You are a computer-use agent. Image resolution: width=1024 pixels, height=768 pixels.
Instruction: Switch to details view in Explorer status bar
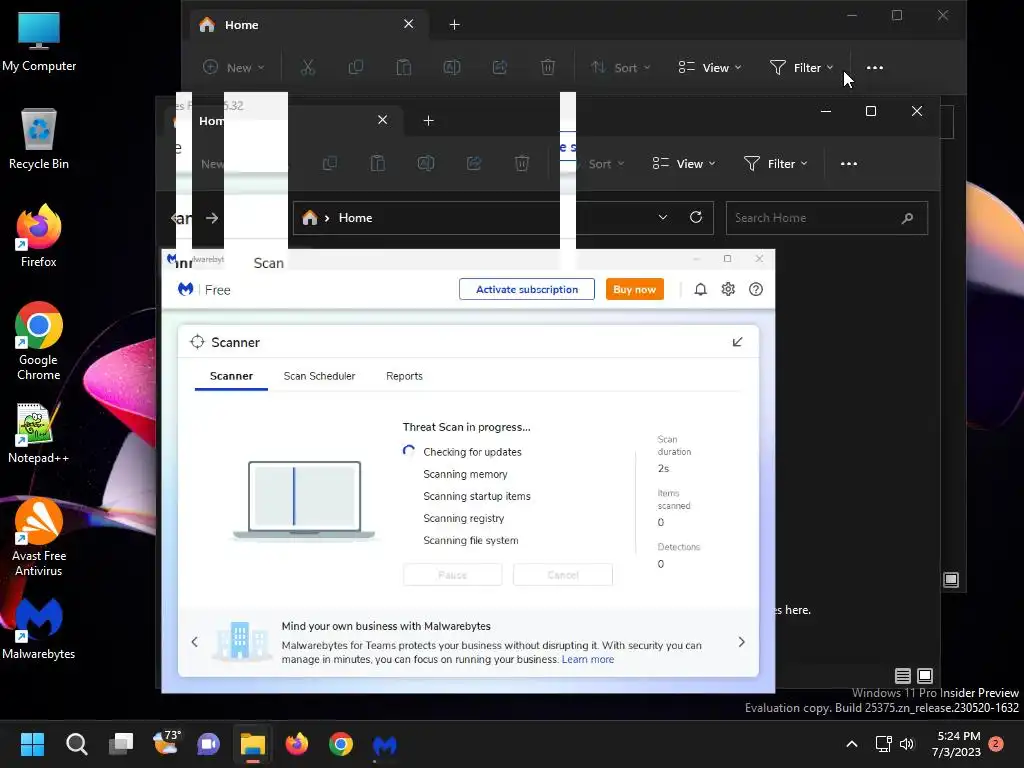pos(903,676)
